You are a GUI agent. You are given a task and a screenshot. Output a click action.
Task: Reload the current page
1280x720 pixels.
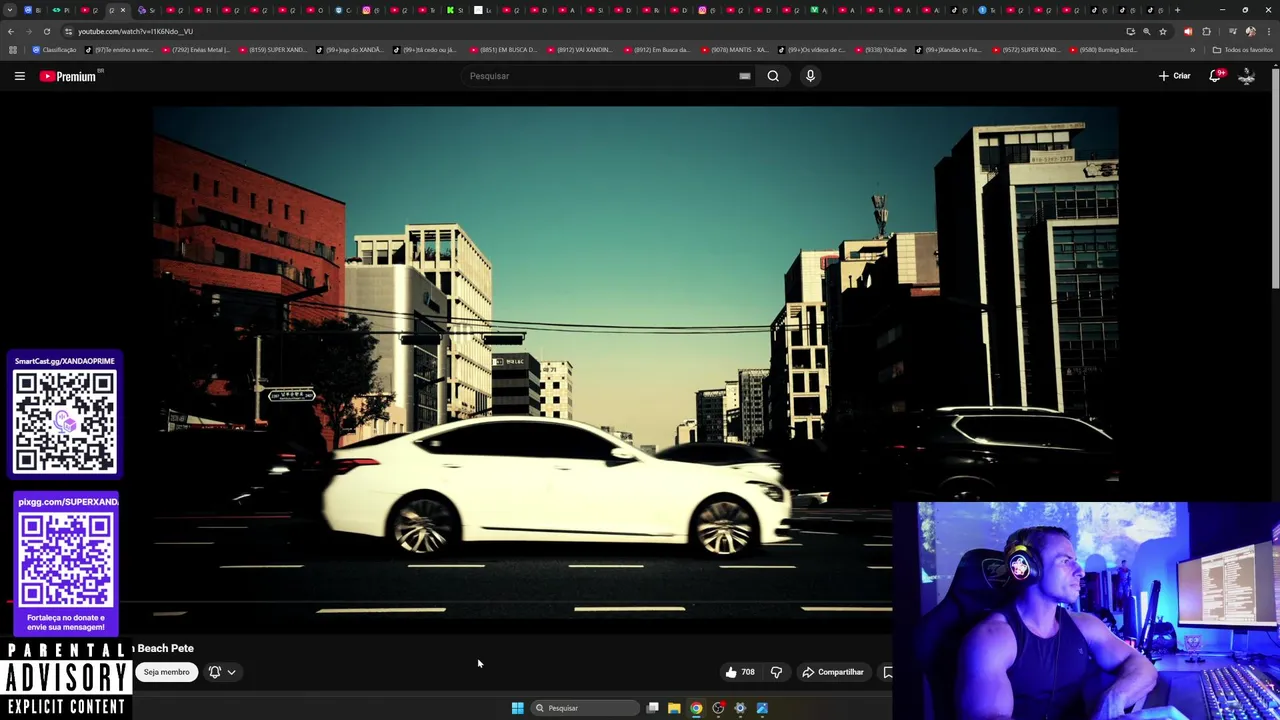(x=46, y=31)
